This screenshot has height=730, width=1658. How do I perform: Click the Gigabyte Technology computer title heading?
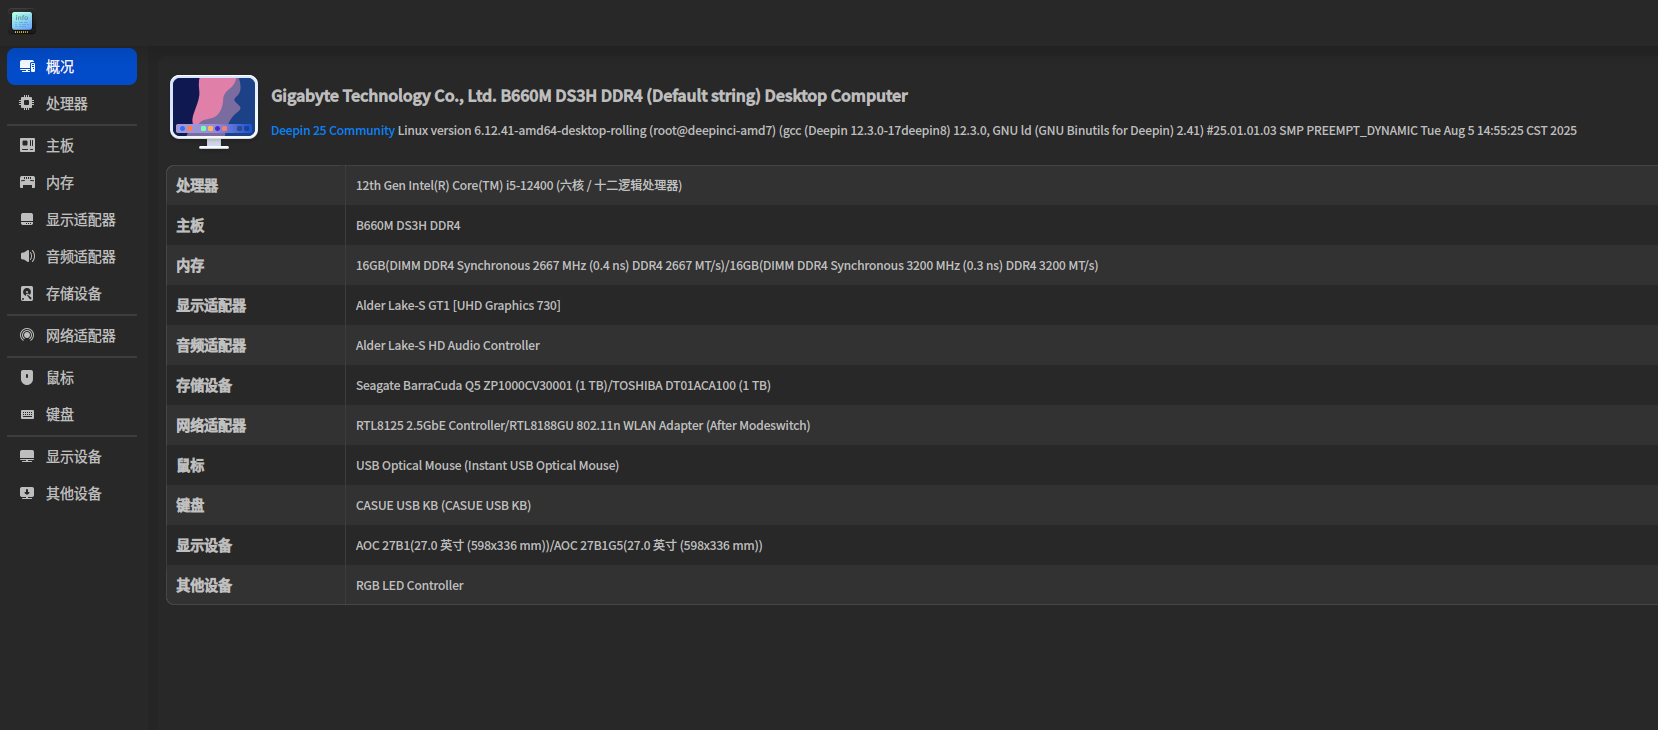[x=589, y=96]
